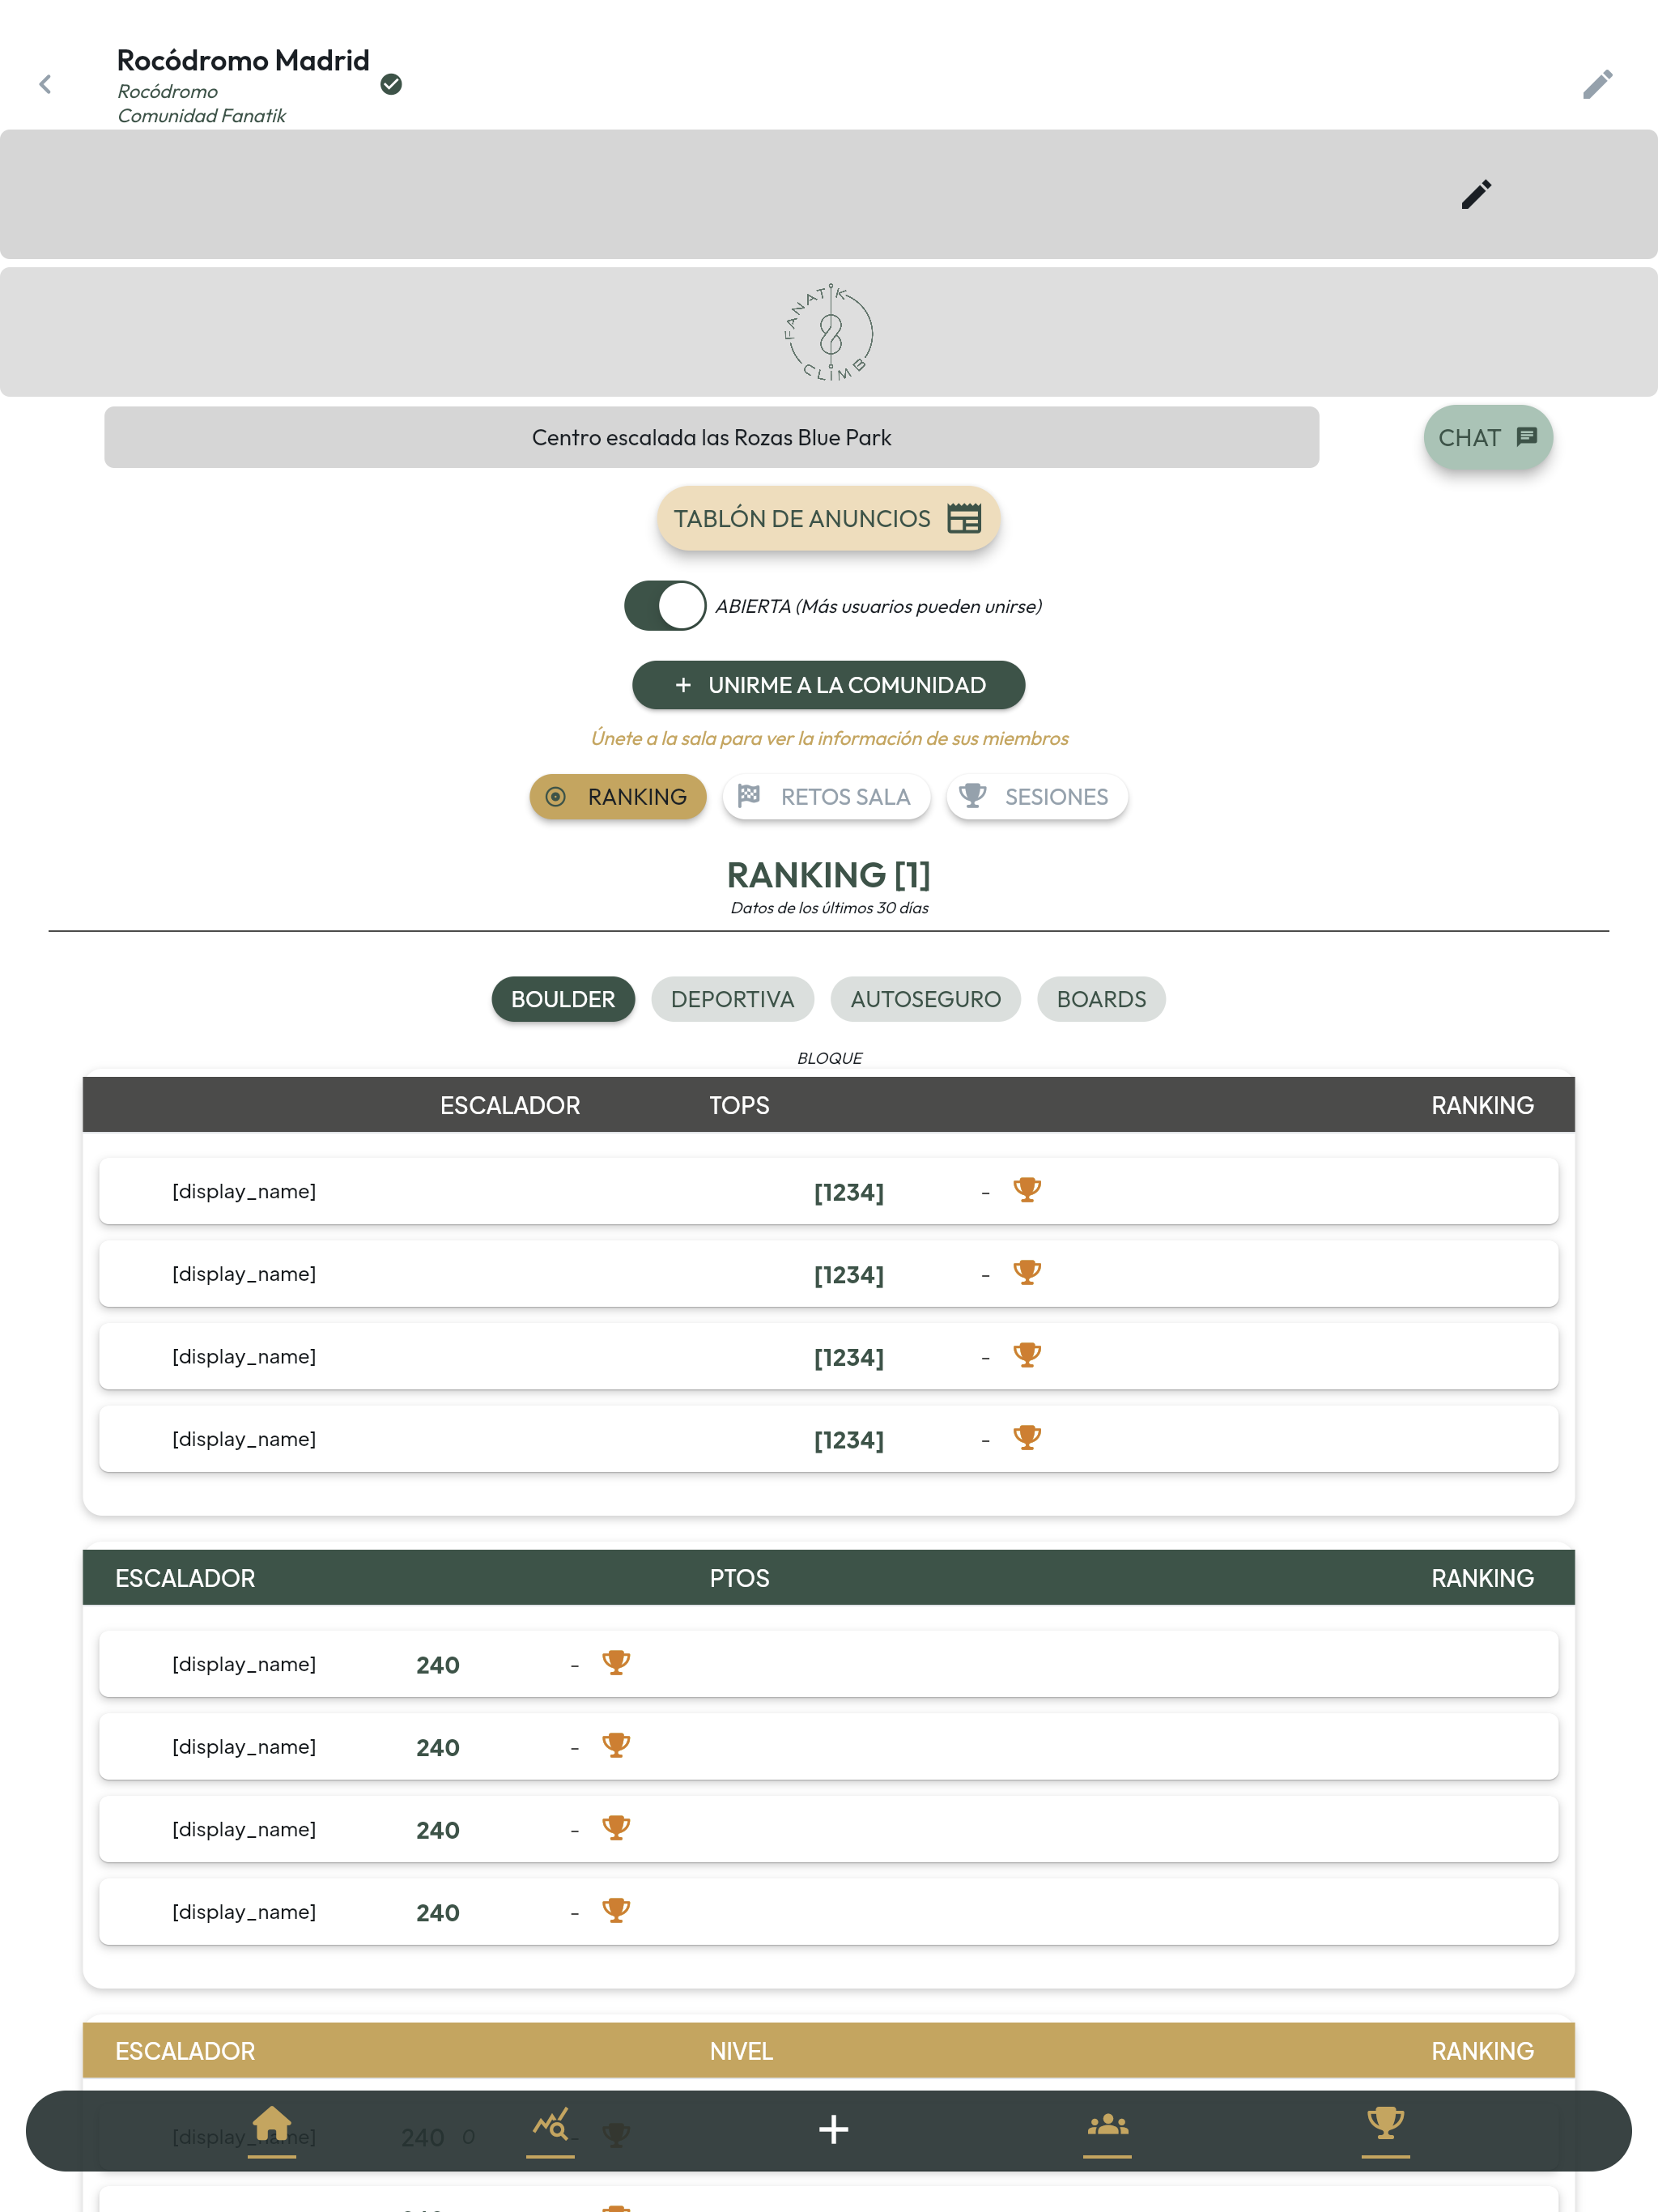The height and width of the screenshot is (2212, 1658).
Task: Open first [display_name] row in TOPS table
Action: click(828, 1191)
